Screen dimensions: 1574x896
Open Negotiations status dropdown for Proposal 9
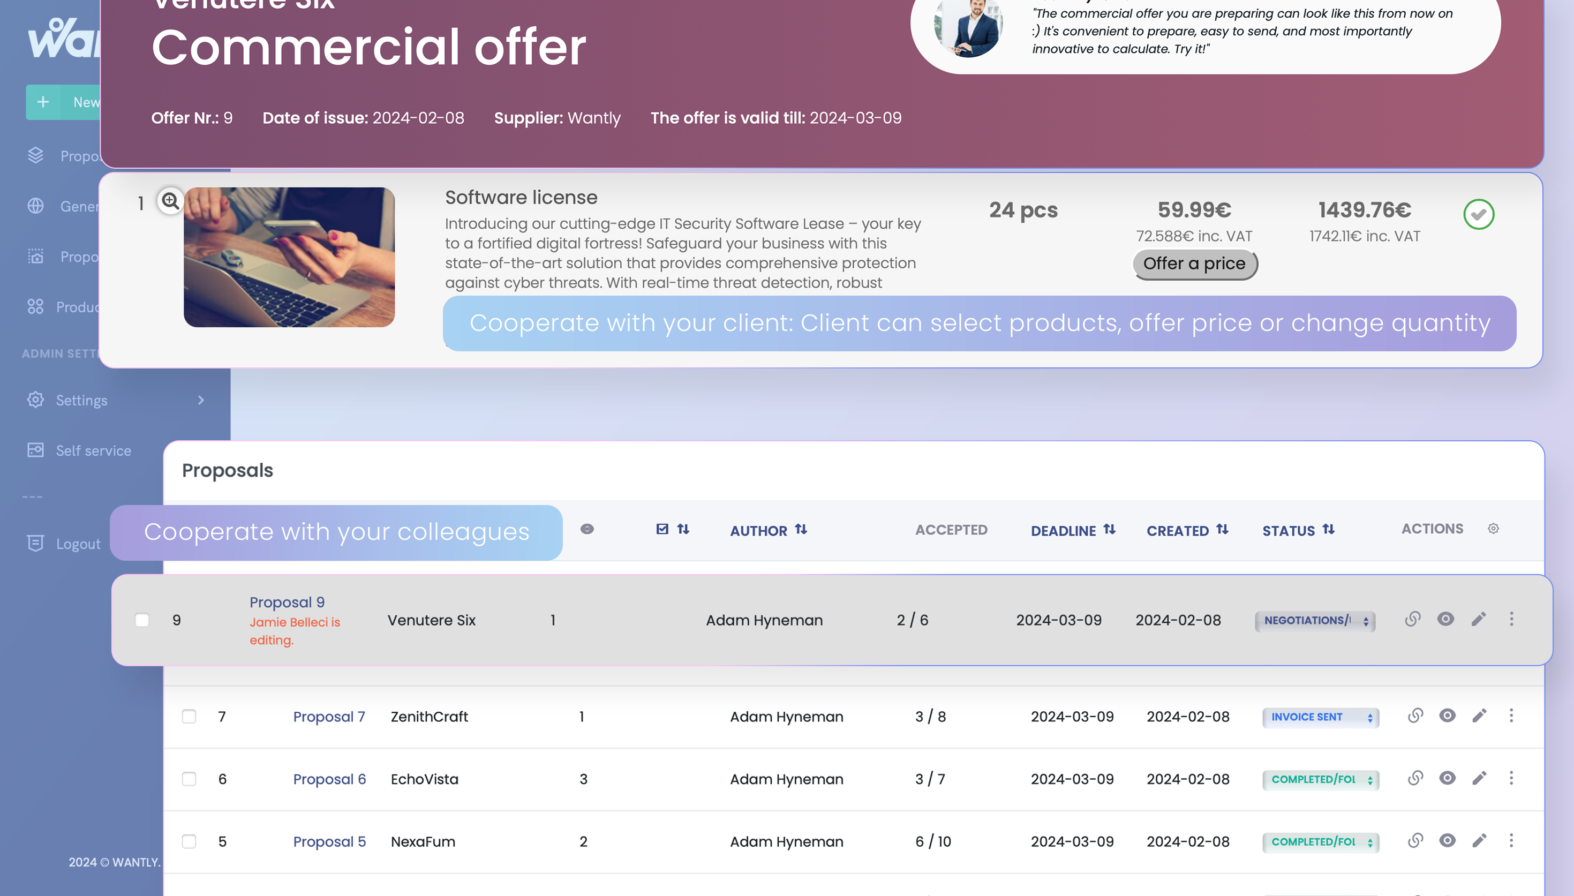(1315, 621)
